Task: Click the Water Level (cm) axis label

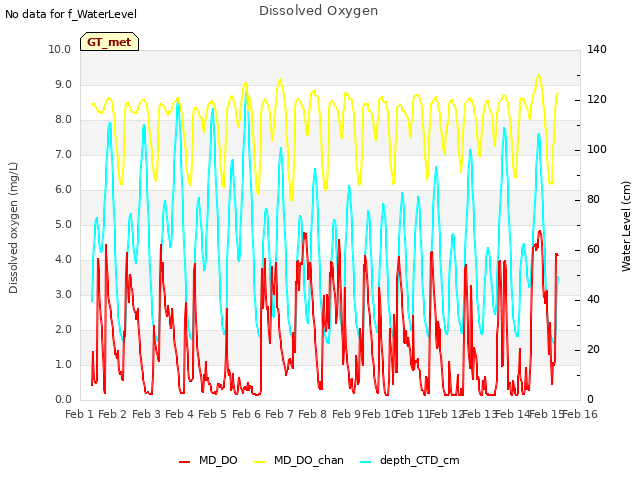Action: pyautogui.click(x=626, y=226)
